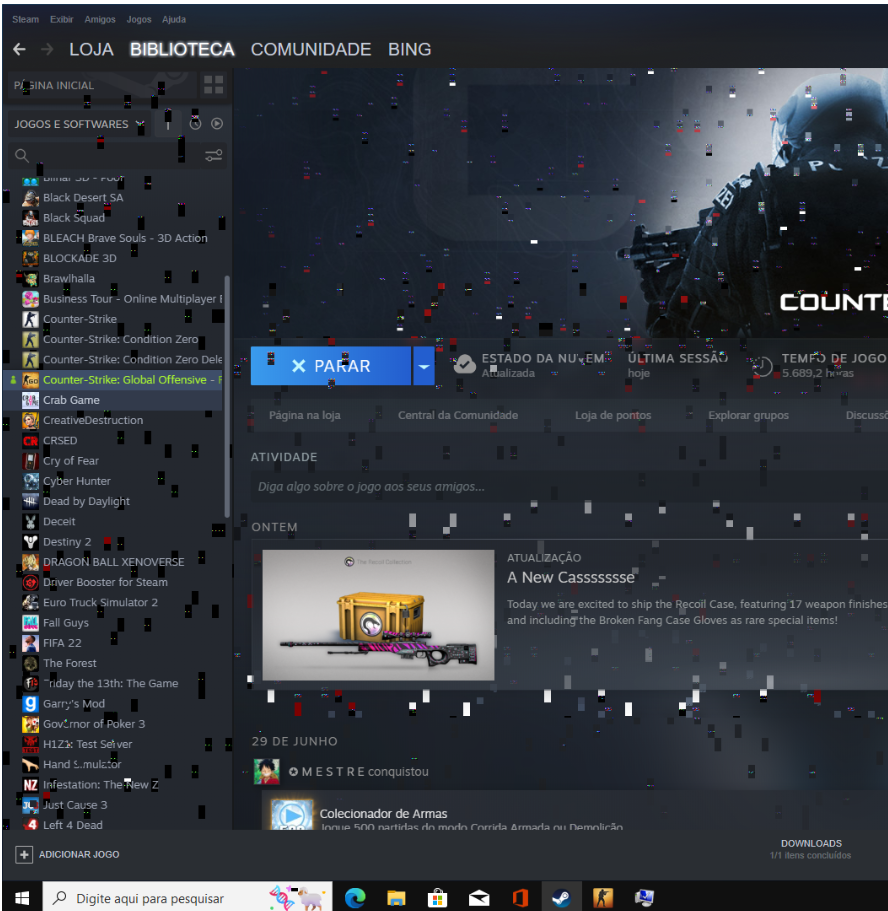Click the Add Game plus icon

point(24,855)
